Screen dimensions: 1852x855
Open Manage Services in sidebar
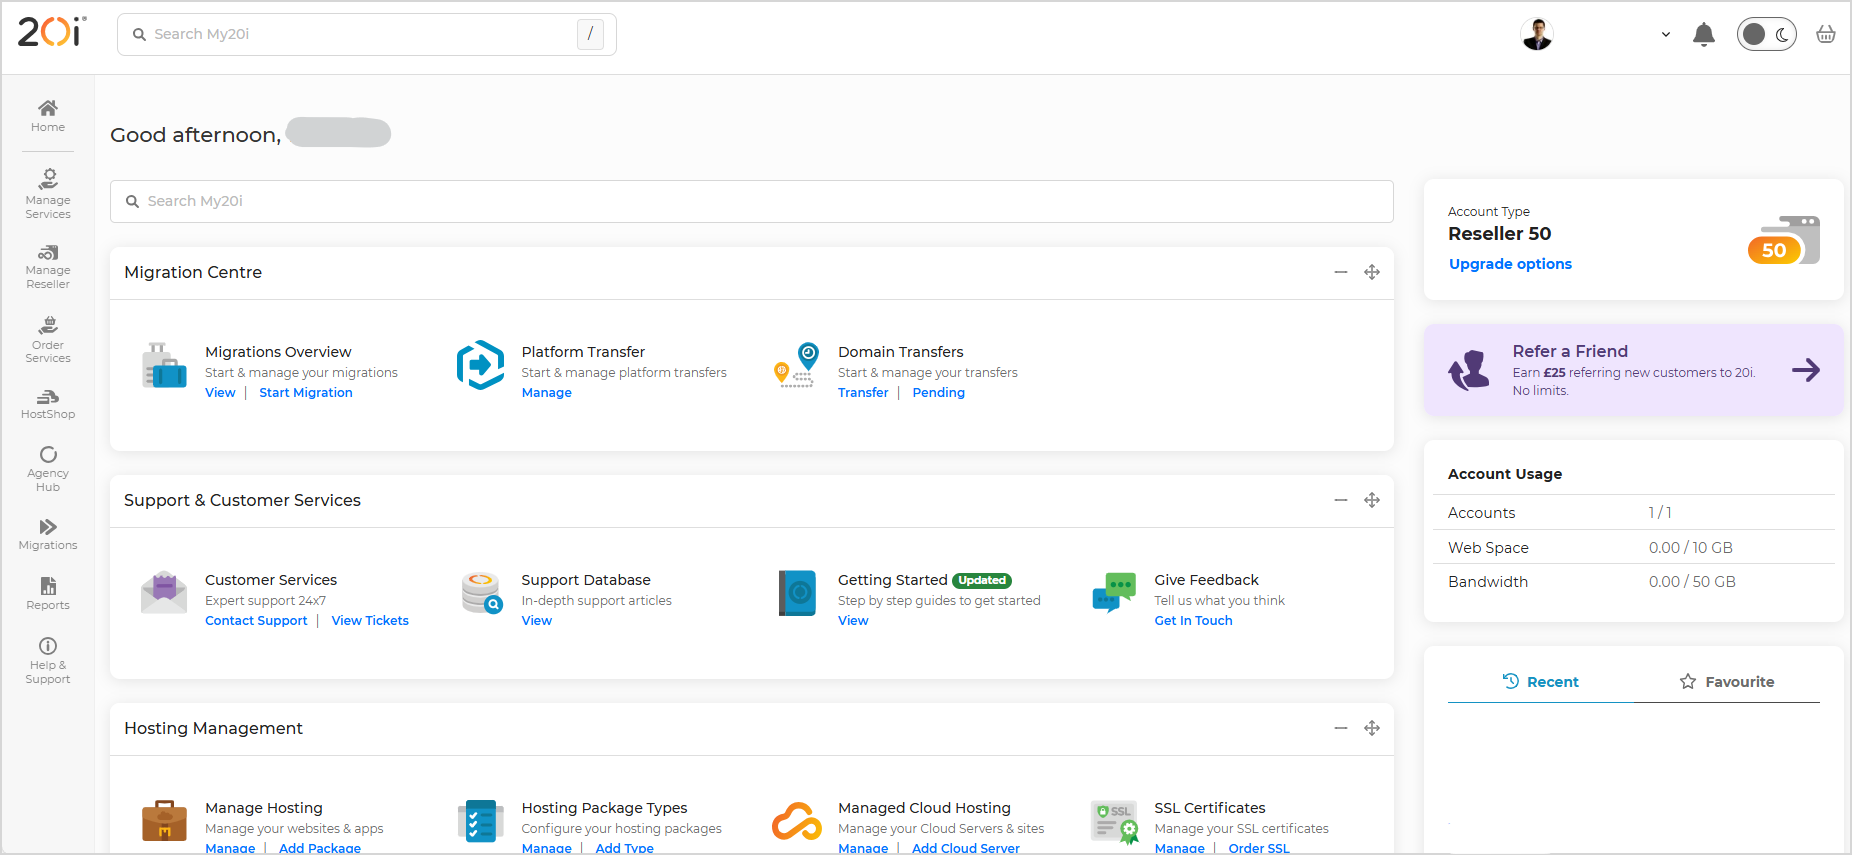(x=48, y=194)
